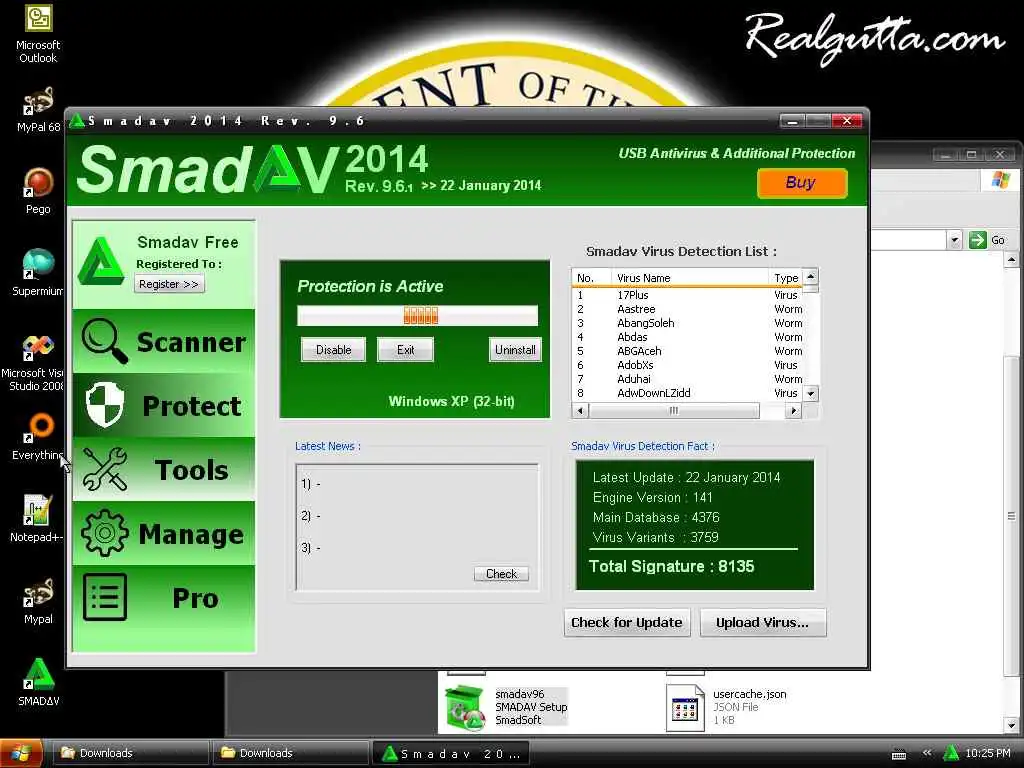The image size is (1024, 768).
Task: Select the ABGAceh virus row
Action: pos(687,351)
